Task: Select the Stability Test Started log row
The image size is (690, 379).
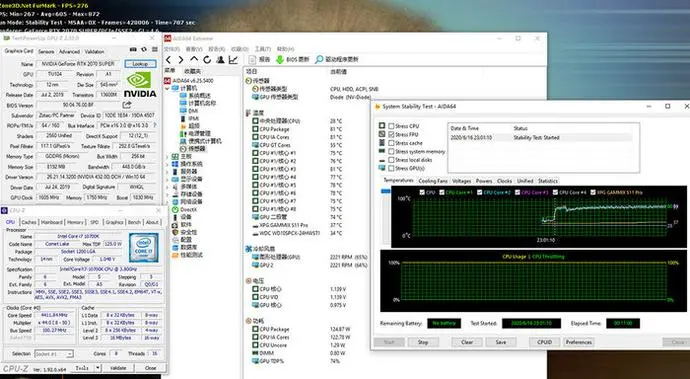Action: click(x=540, y=137)
